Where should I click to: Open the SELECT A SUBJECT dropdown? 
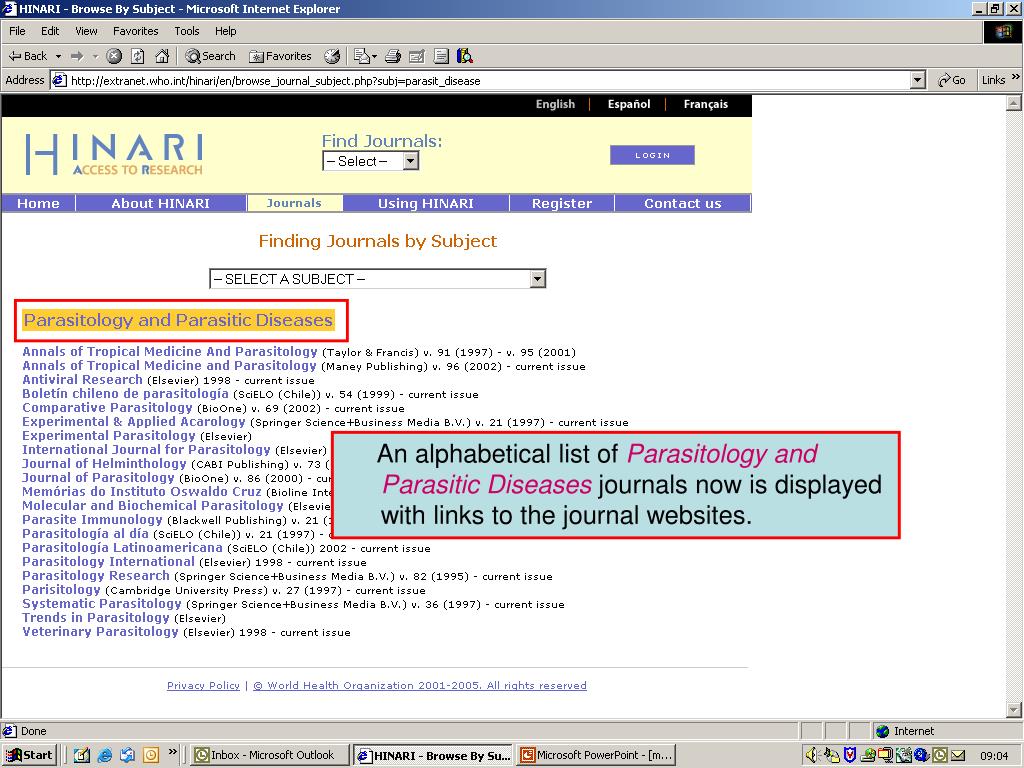(377, 279)
